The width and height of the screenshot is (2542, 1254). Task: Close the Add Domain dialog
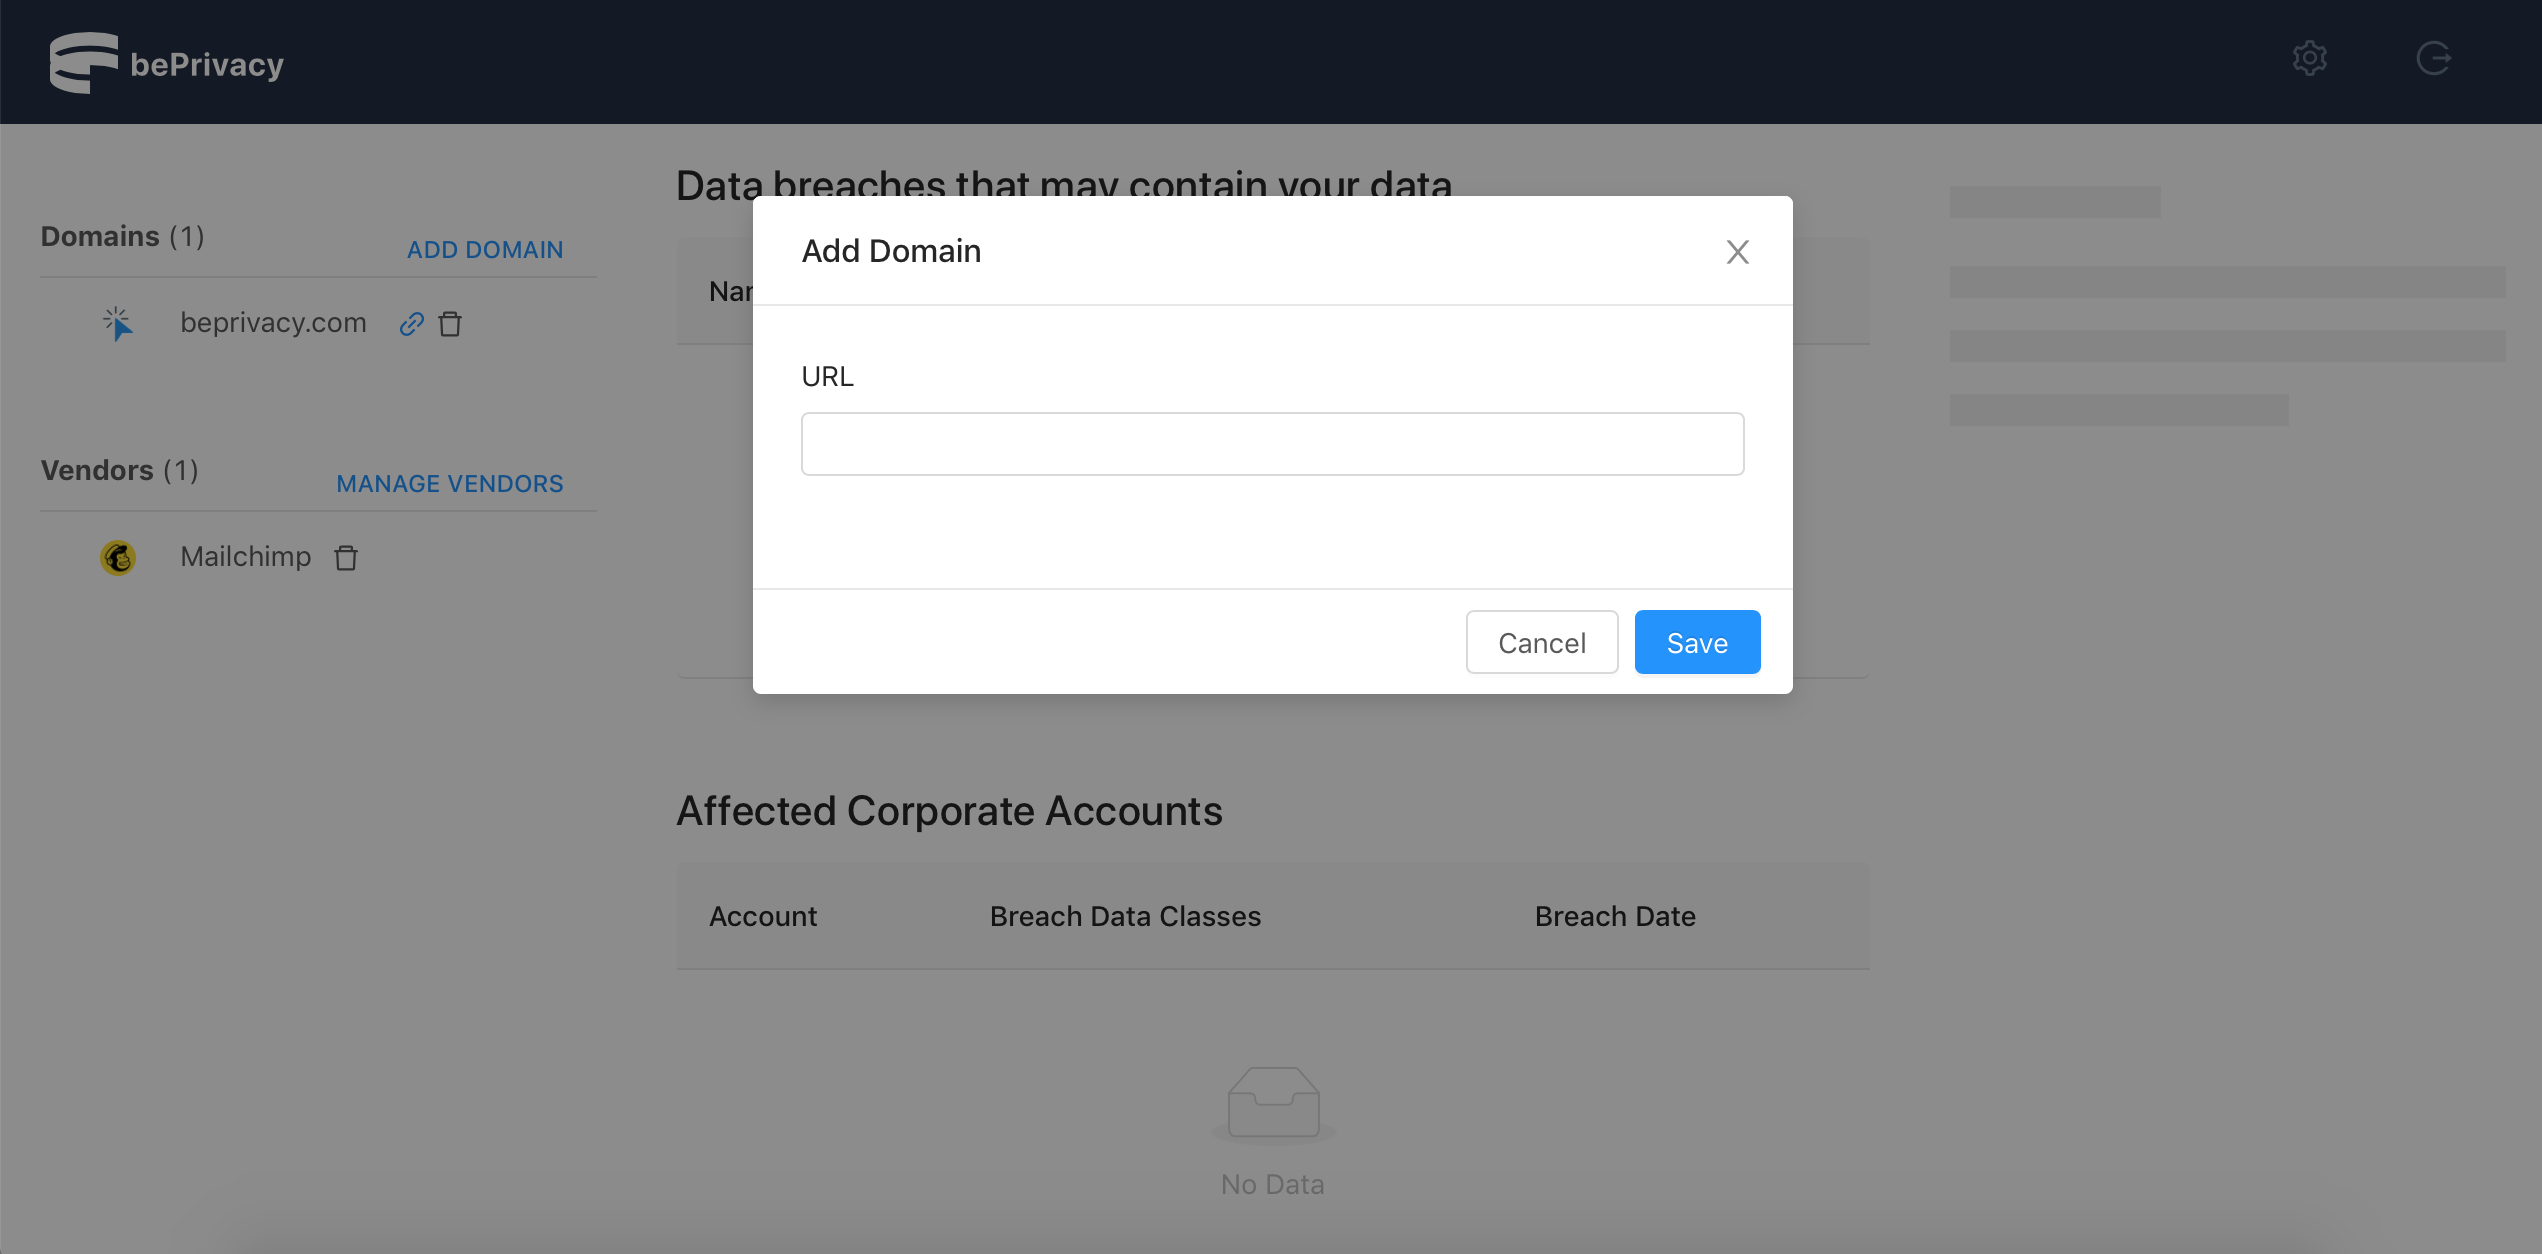1737,252
